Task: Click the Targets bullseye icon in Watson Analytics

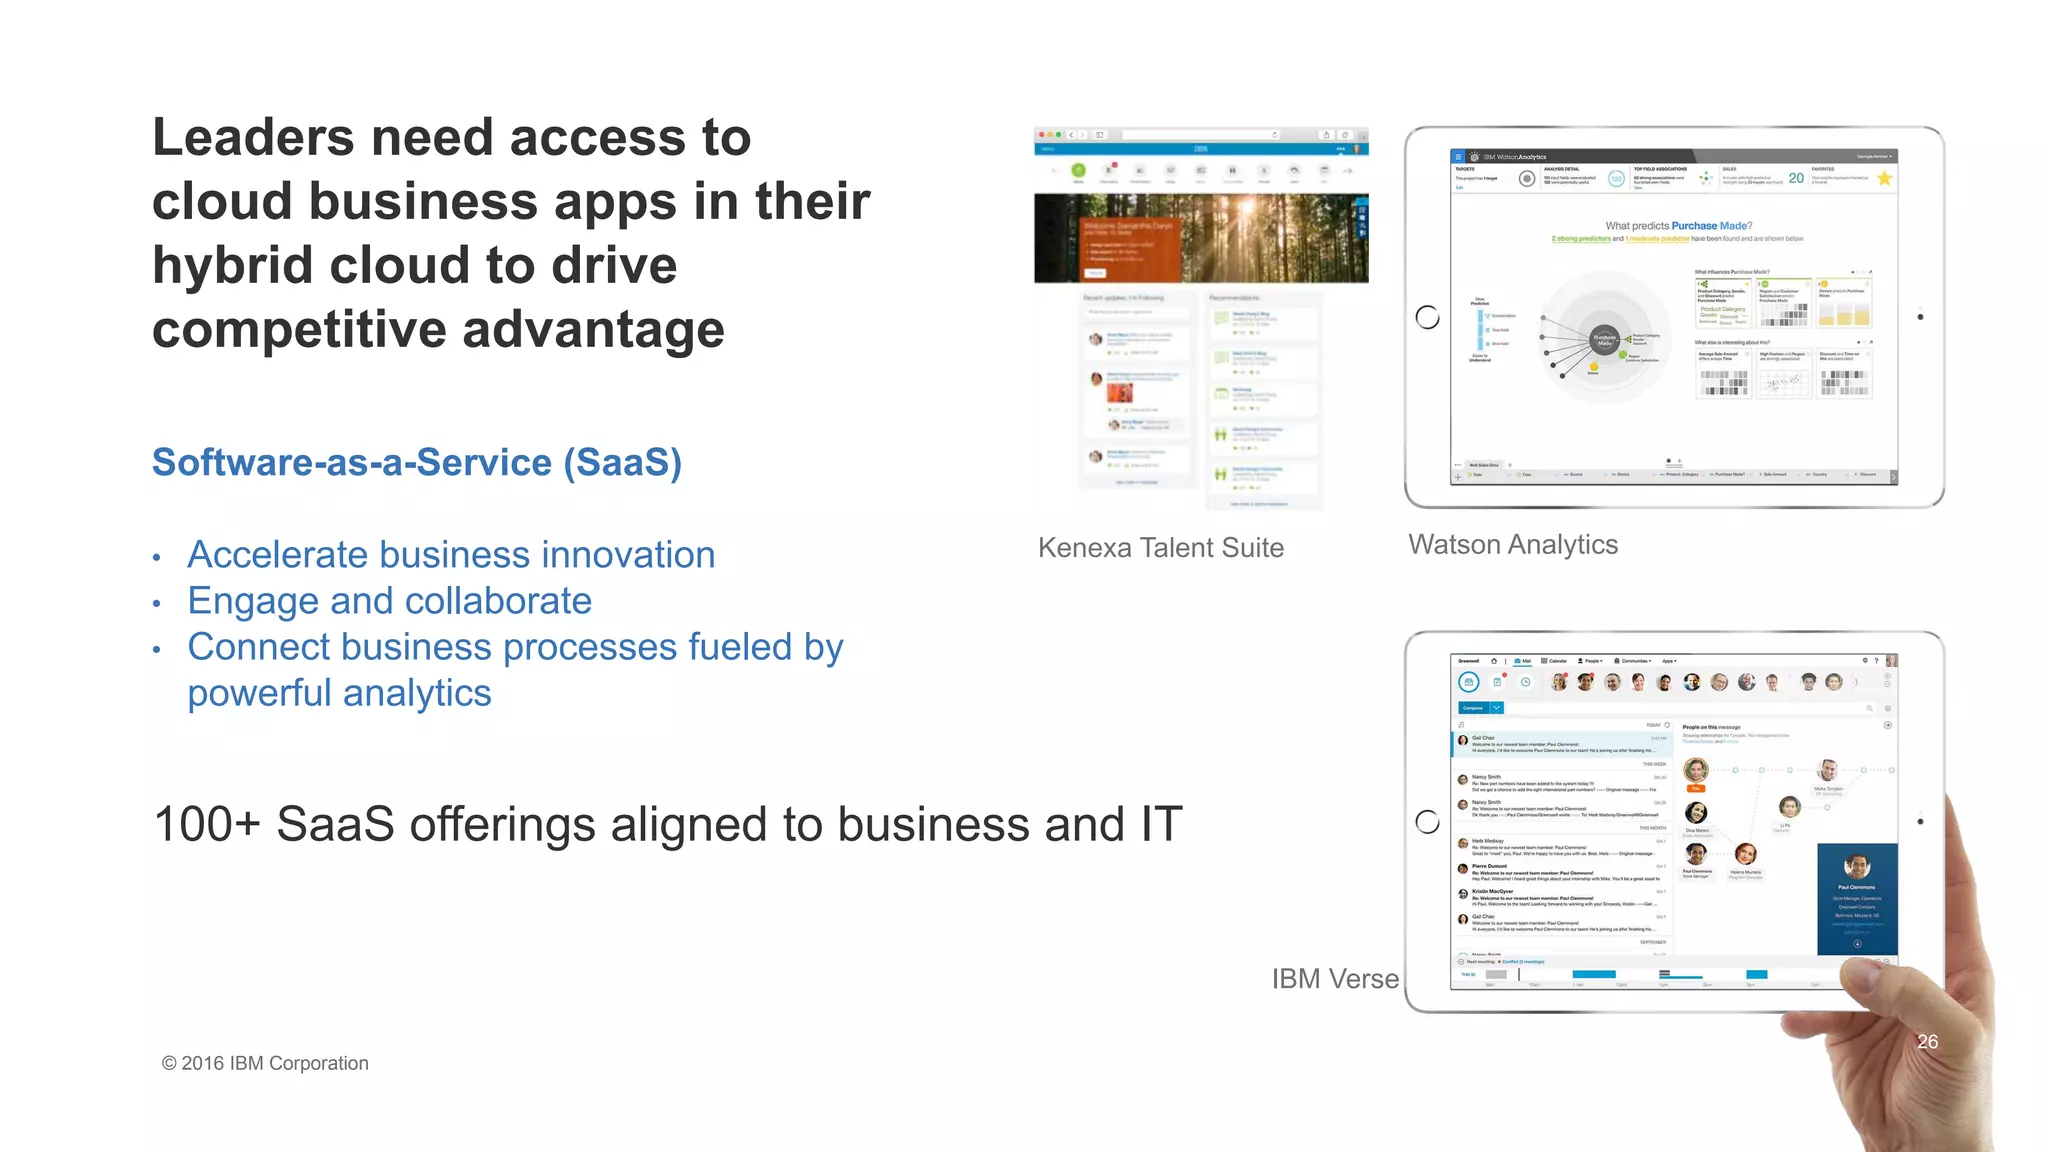Action: [1527, 179]
